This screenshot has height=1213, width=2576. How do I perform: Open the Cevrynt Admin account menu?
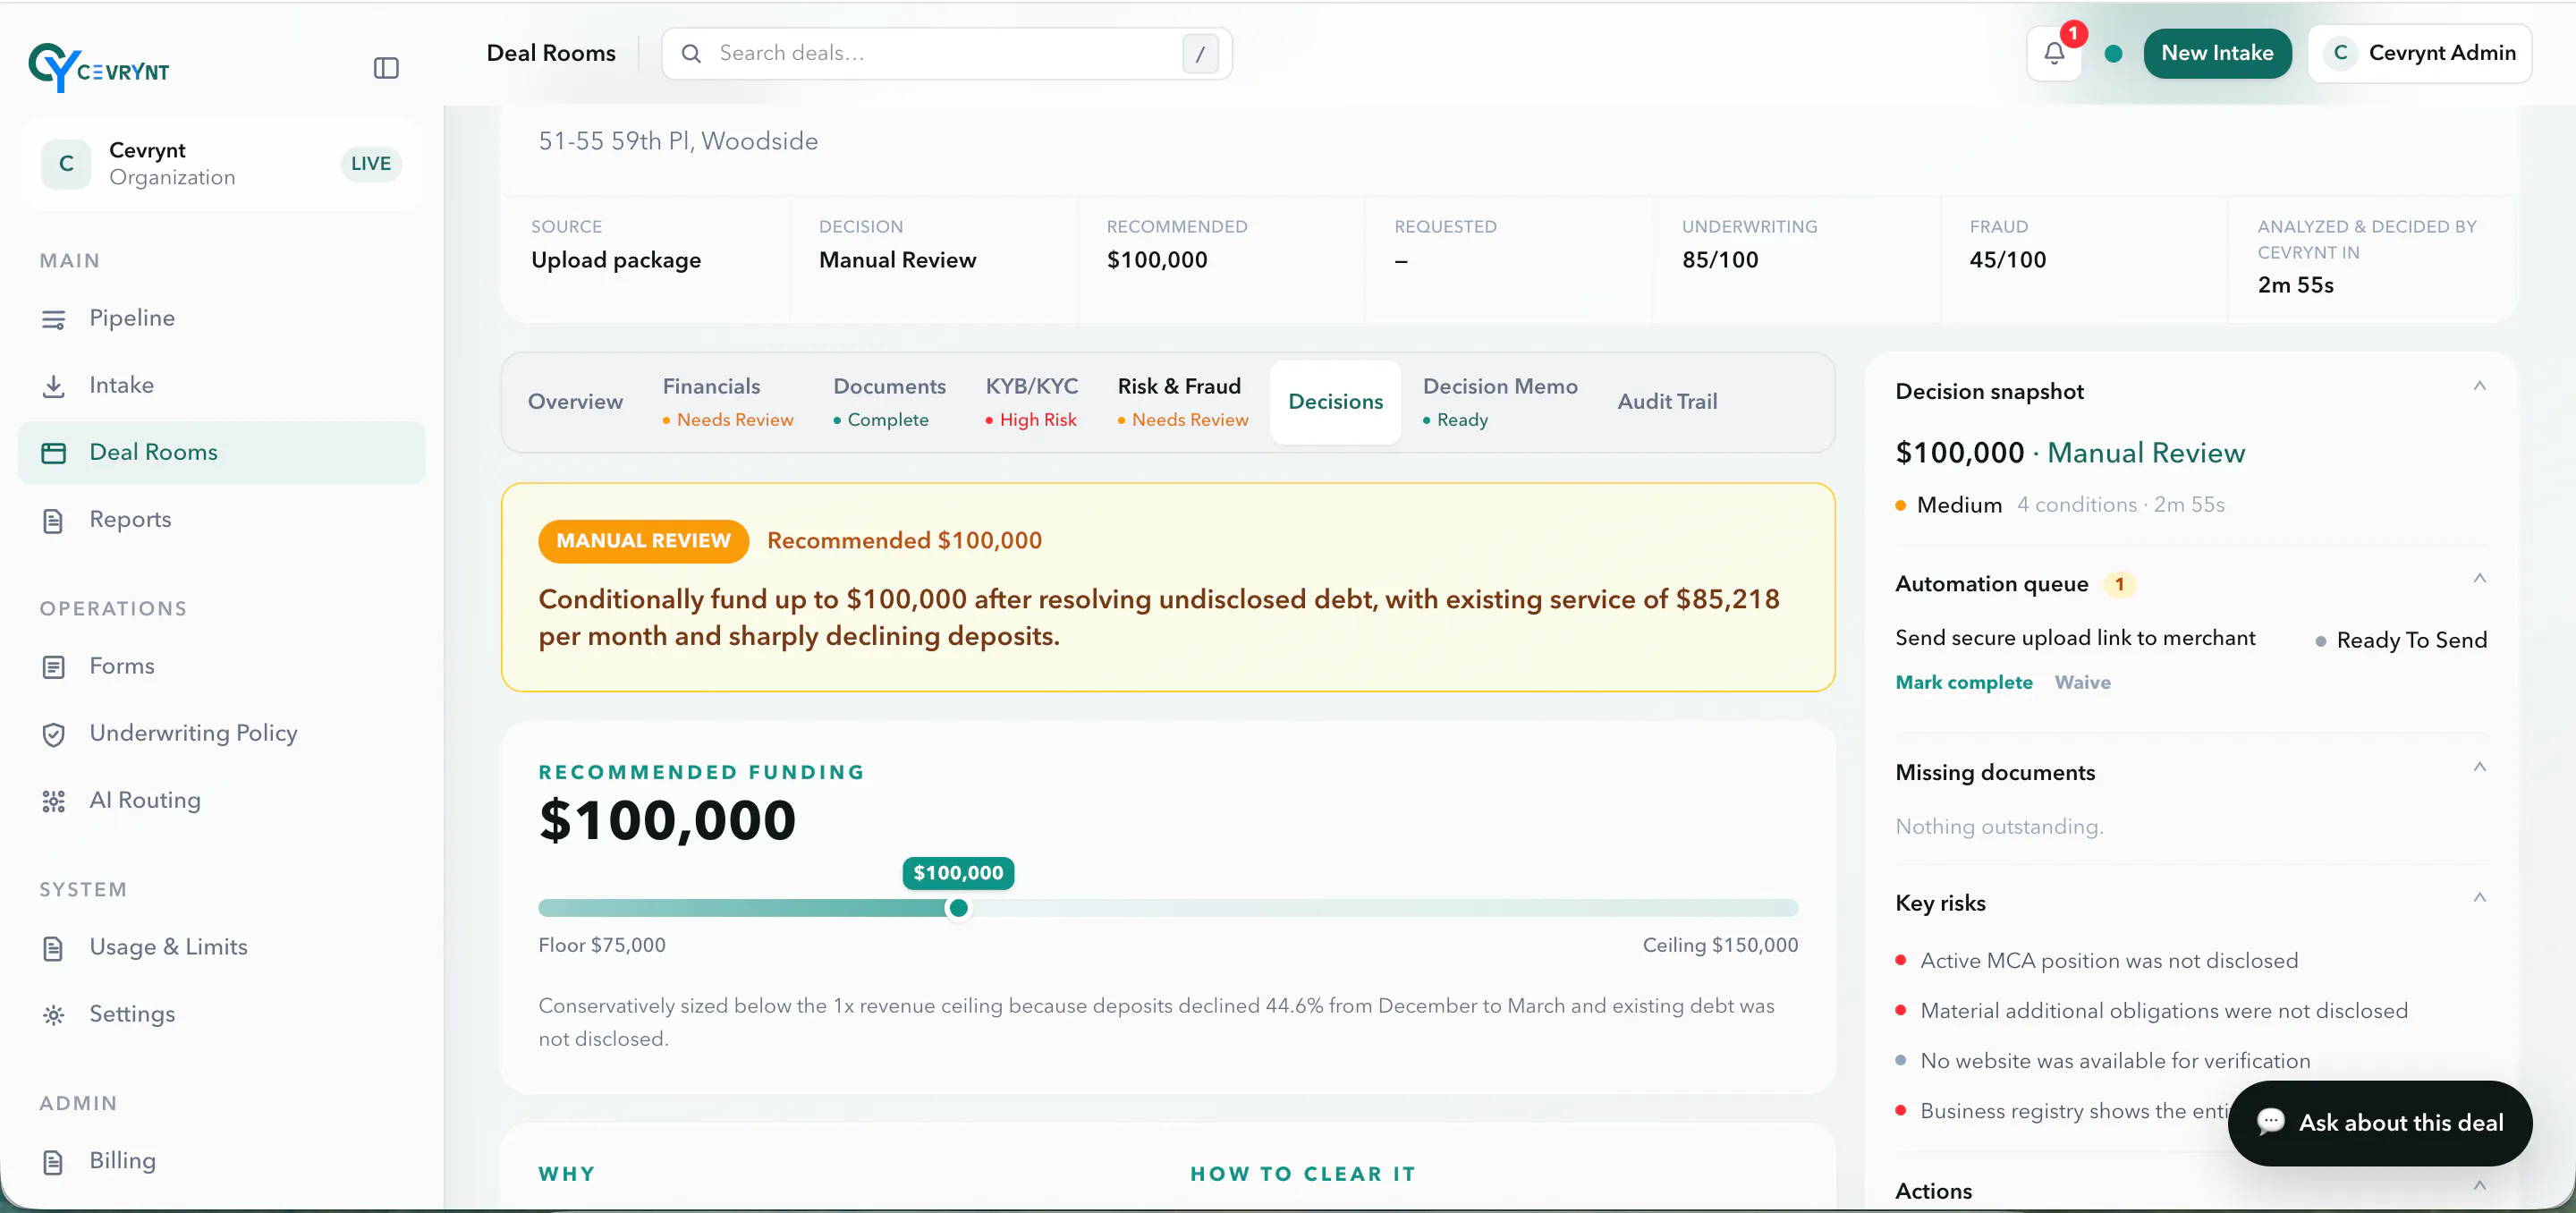pyautogui.click(x=2420, y=53)
